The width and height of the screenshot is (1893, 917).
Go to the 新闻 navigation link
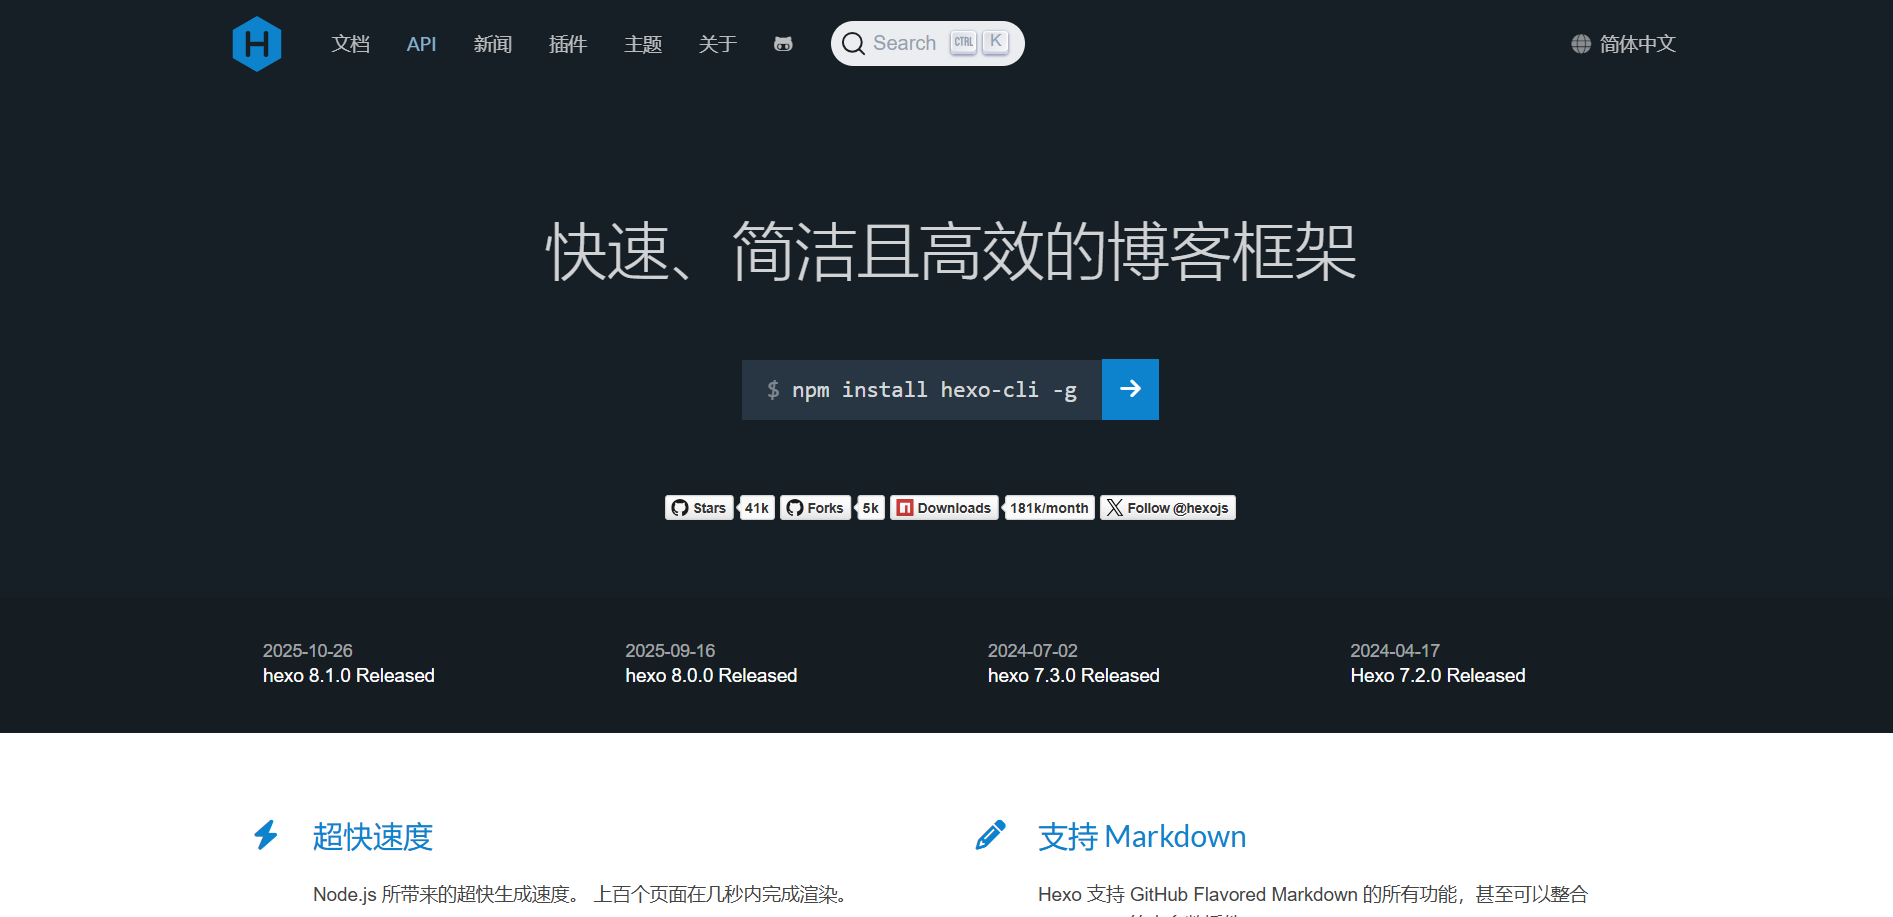tap(493, 44)
